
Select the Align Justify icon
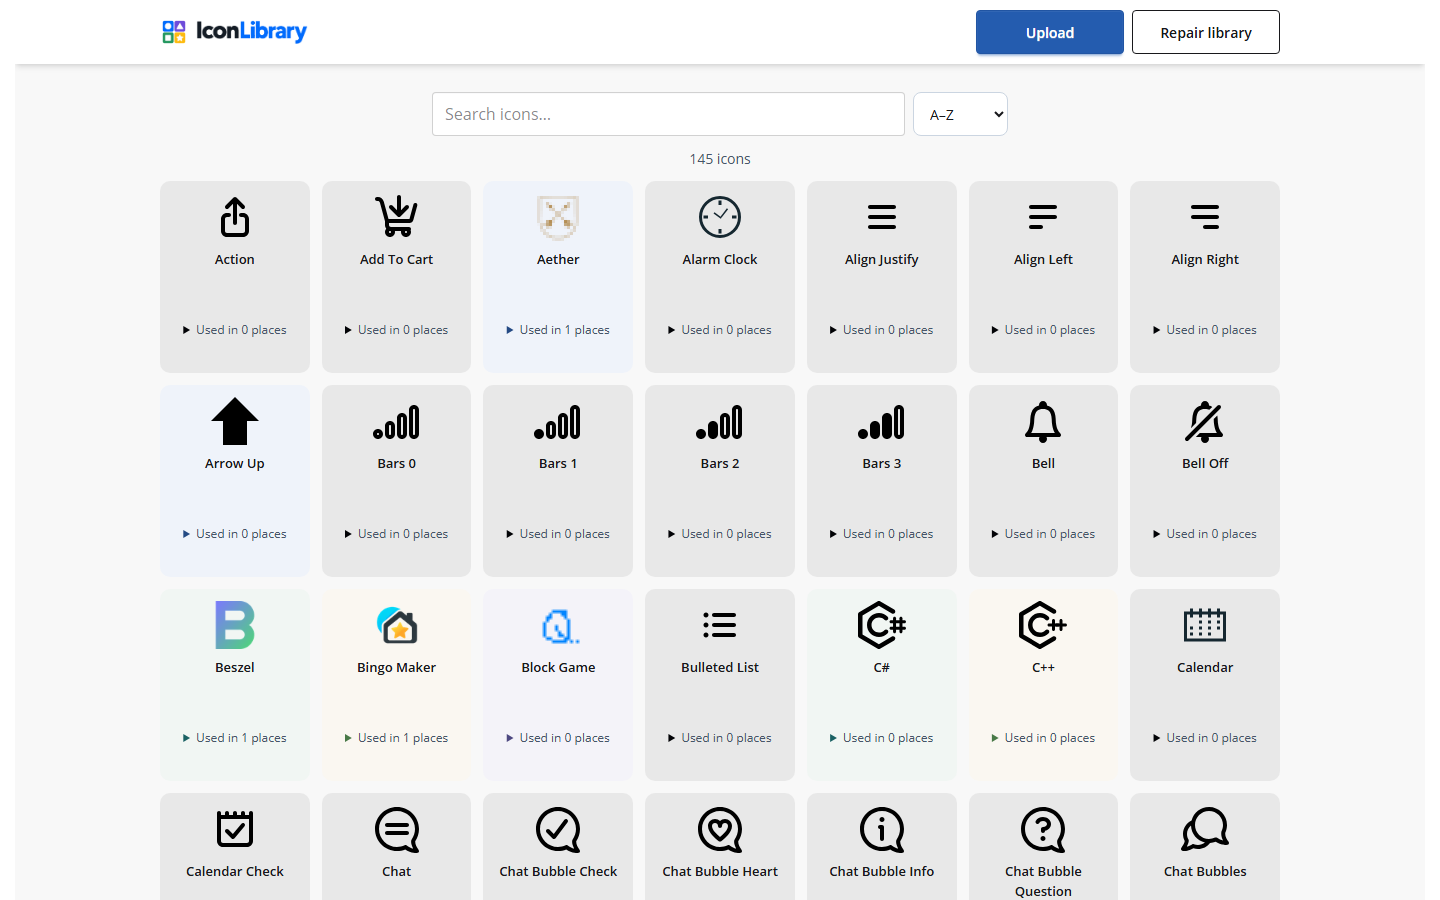882,217
